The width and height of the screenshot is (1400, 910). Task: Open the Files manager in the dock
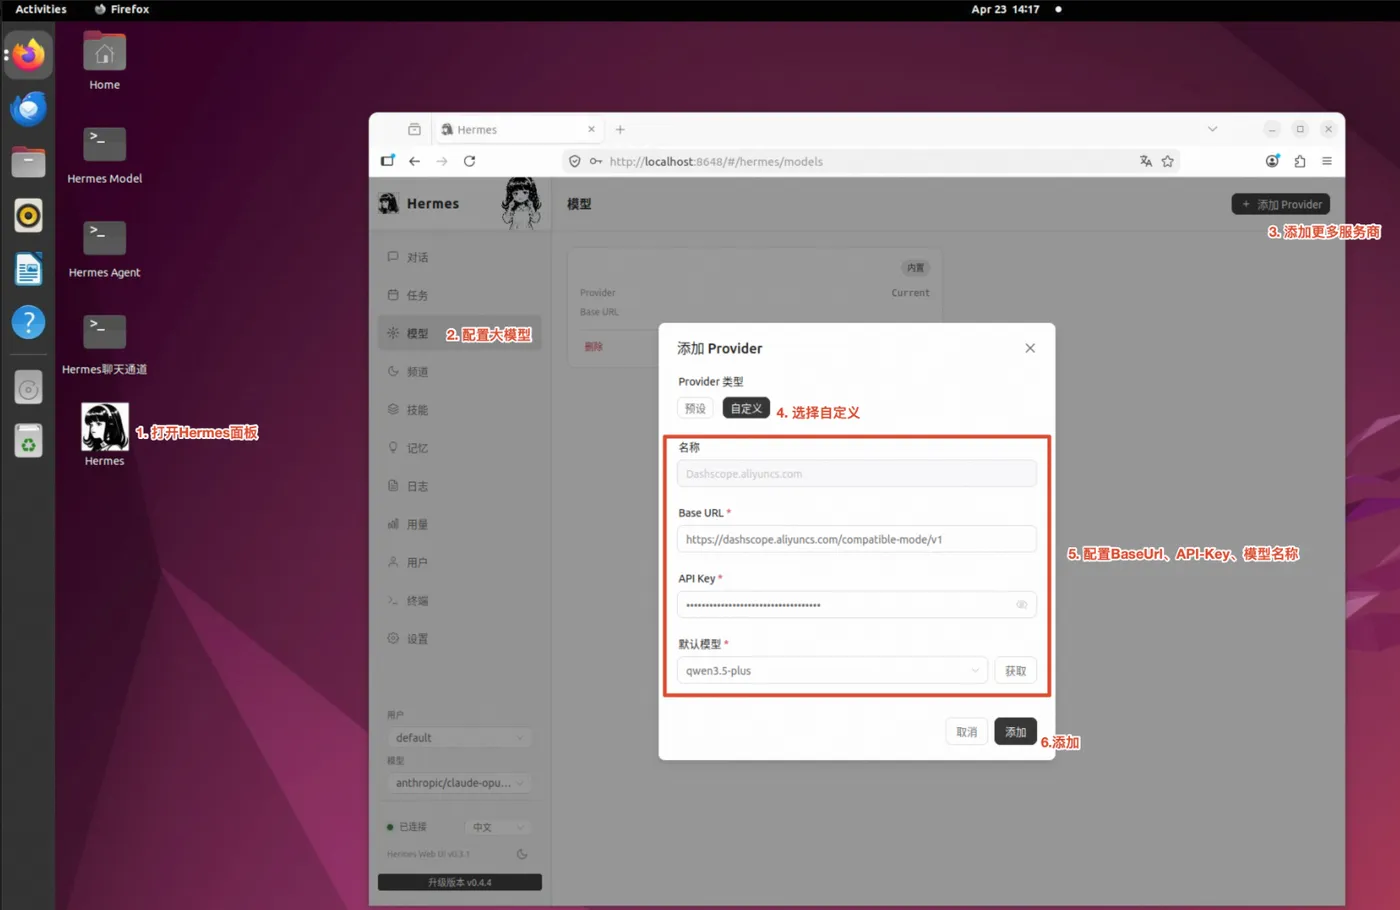pyautogui.click(x=28, y=162)
